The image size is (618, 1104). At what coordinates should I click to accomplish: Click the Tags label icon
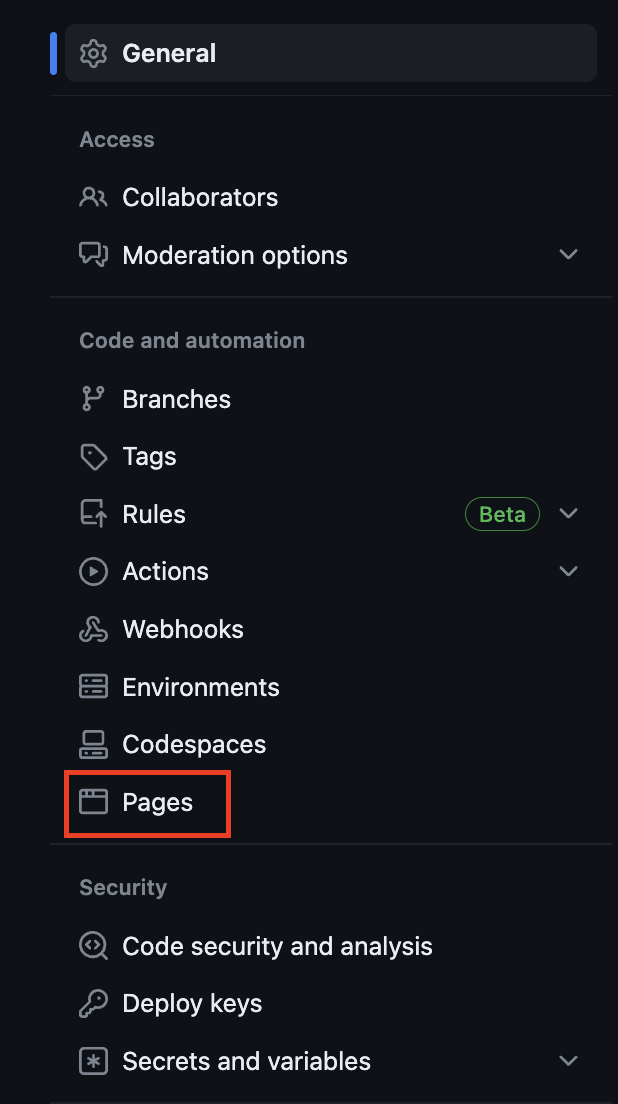[93, 456]
